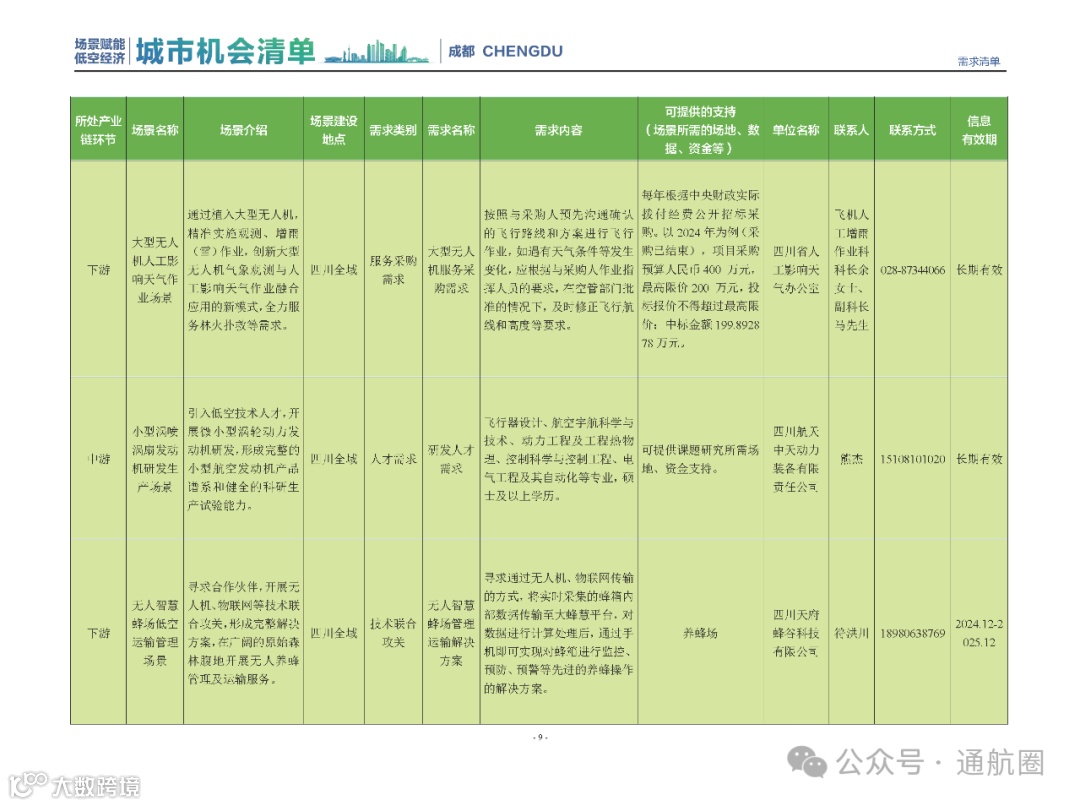The height and width of the screenshot is (806, 1080).
Task: Click the 无人智慧蜂场低空运输管理场景 cell
Action: (x=155, y=632)
